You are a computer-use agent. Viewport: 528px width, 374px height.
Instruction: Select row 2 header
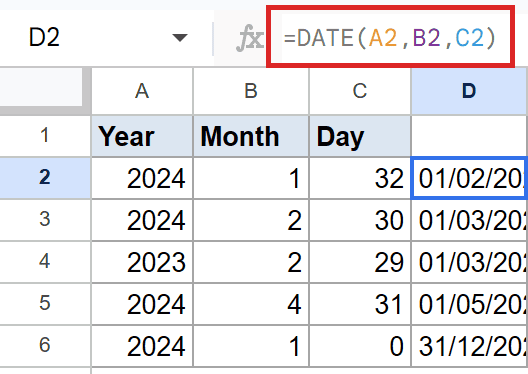tap(45, 178)
